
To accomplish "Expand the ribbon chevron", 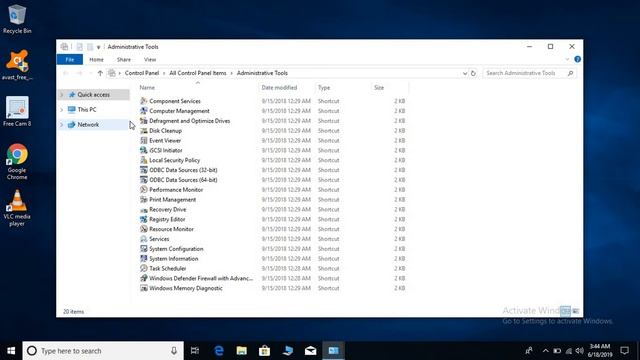I will click(567, 60).
